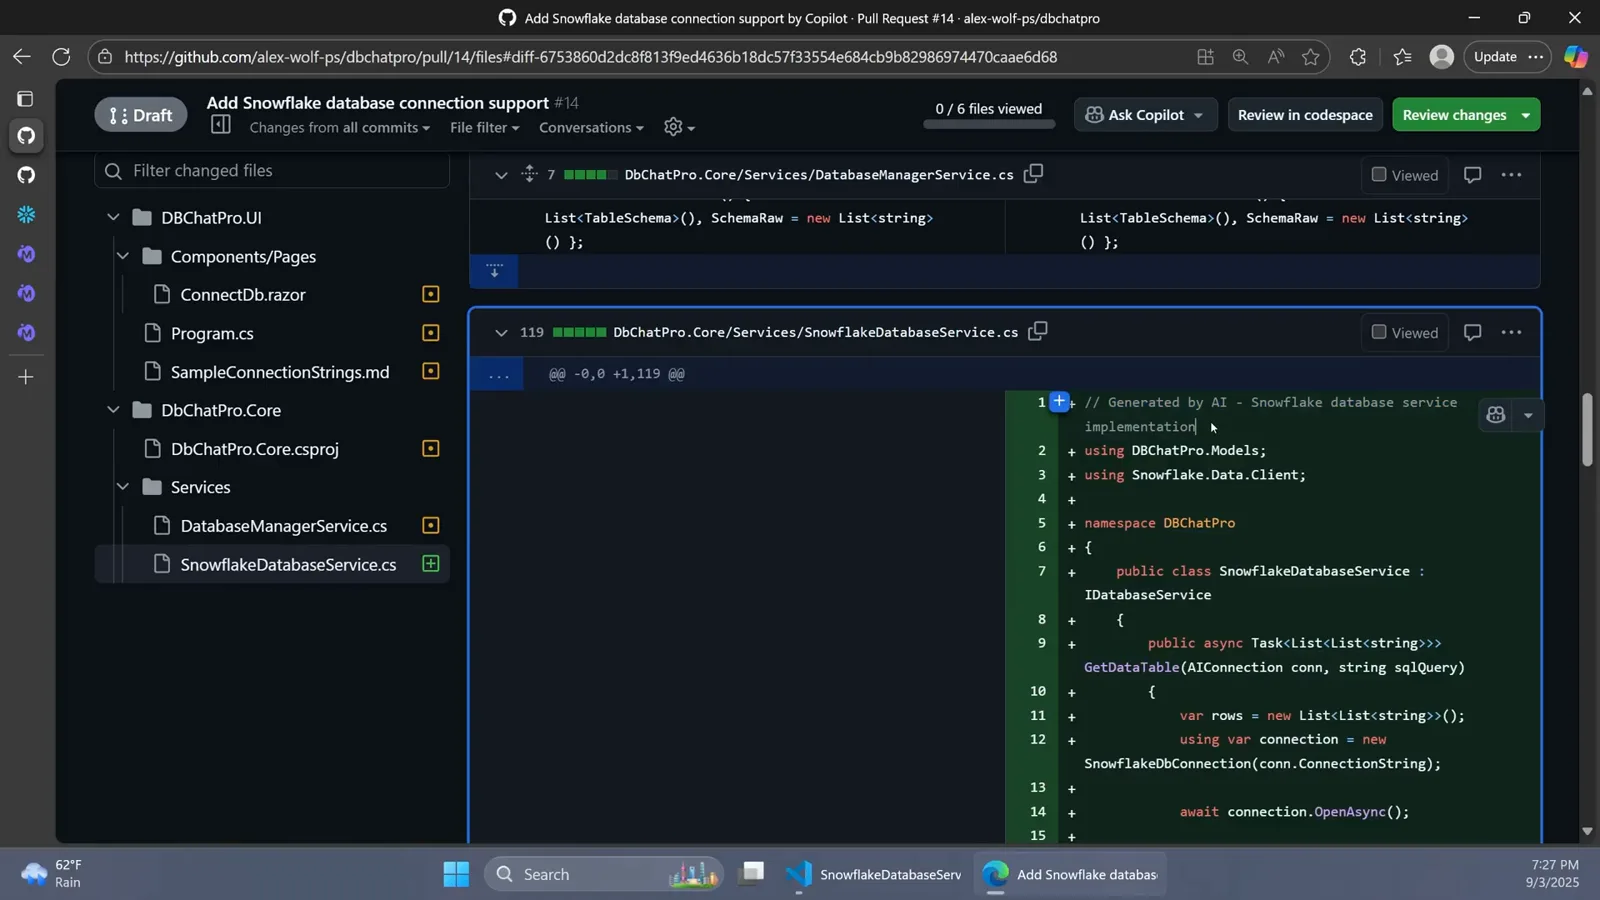Open the Ask Copilot dropdown arrow

click(1198, 115)
